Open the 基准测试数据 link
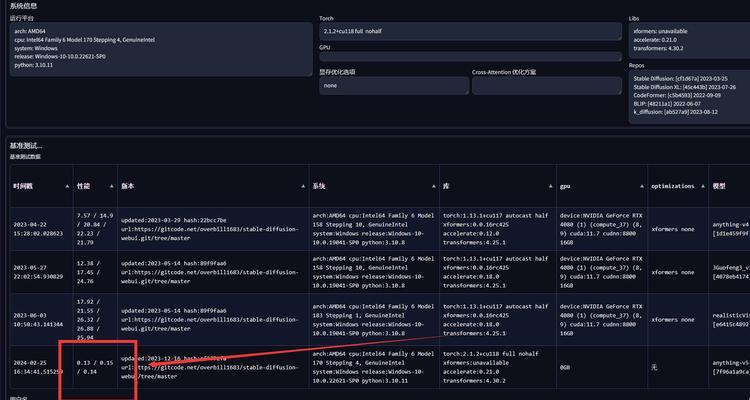 [25, 156]
